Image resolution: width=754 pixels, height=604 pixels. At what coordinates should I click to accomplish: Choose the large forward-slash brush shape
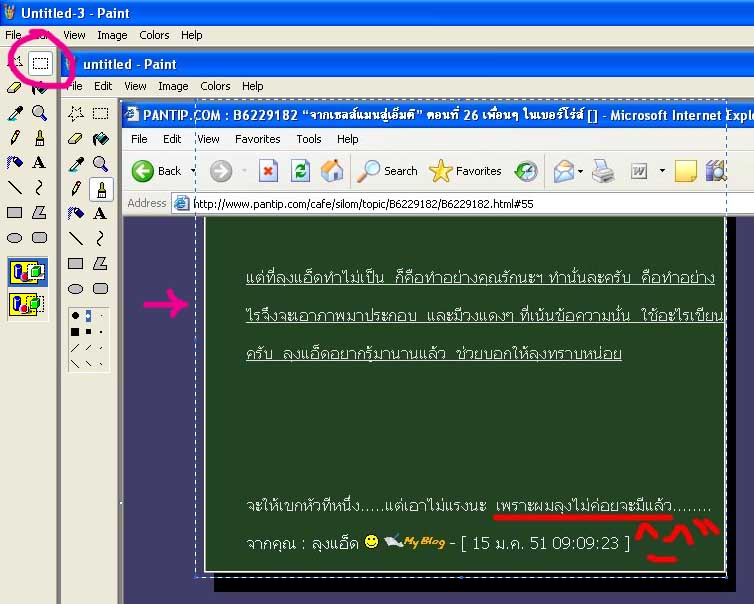(75, 348)
